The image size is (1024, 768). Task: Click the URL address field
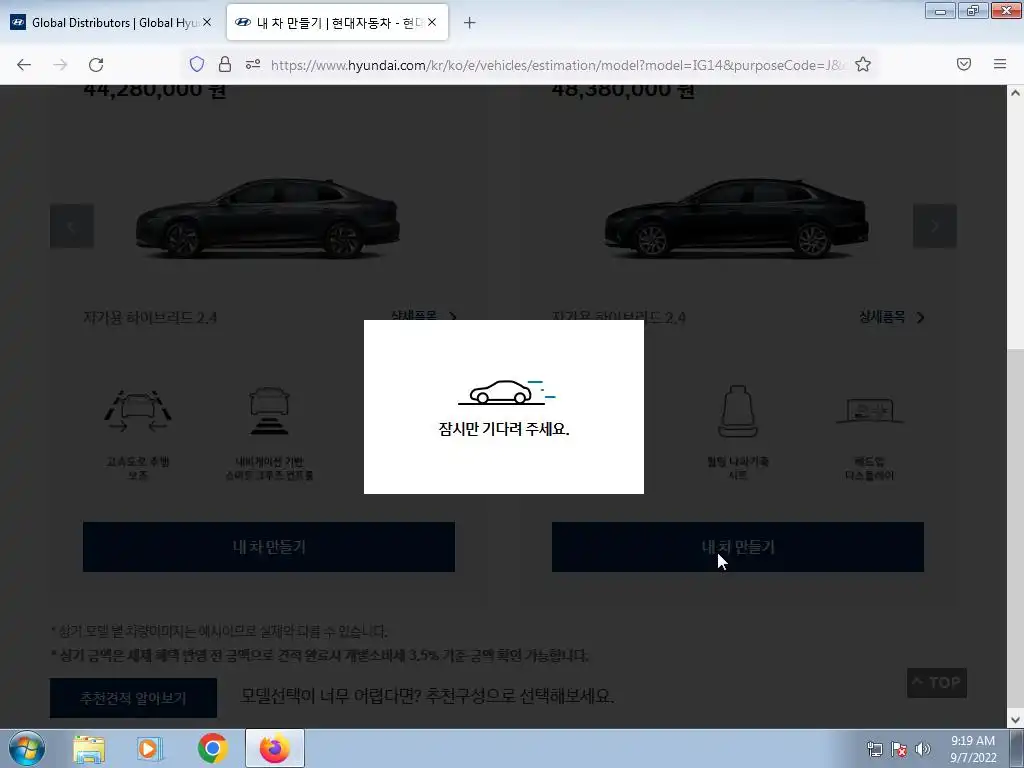(558, 65)
